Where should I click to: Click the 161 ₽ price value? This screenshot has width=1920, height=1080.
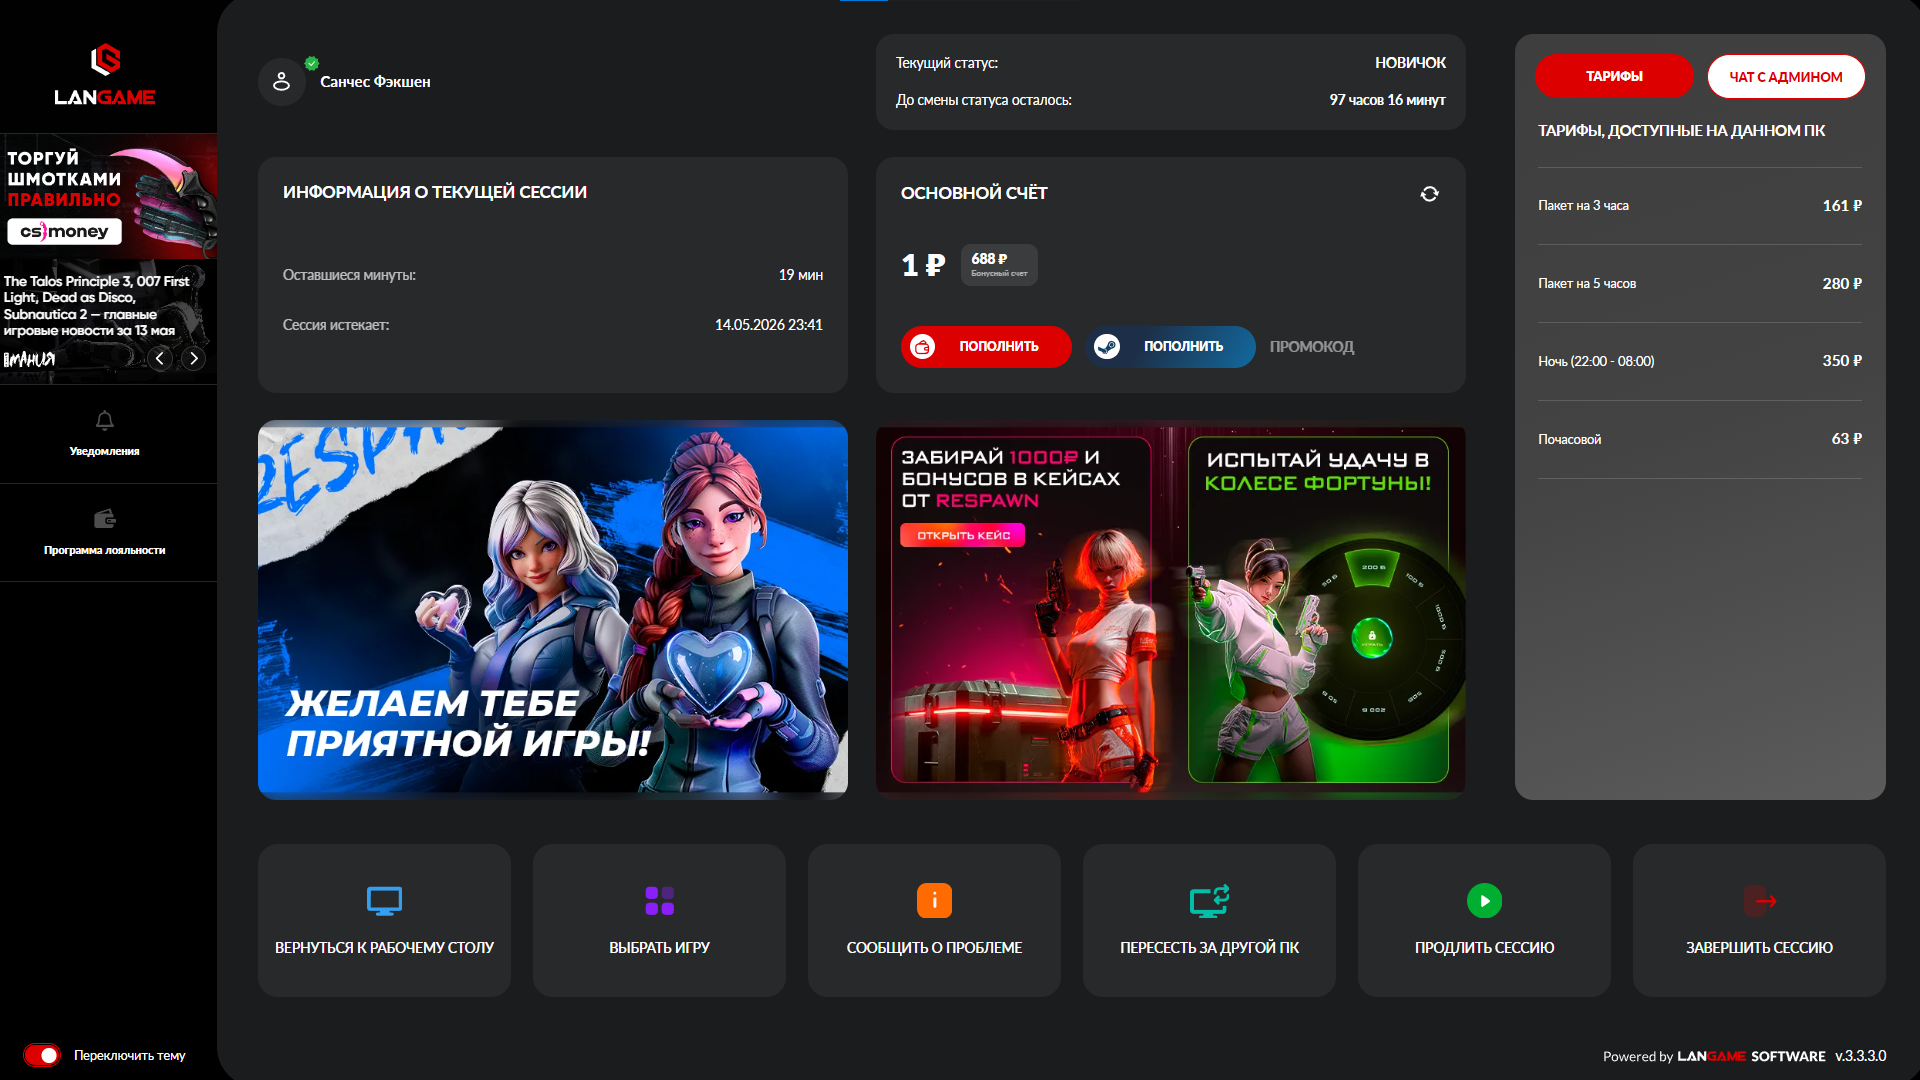[1842, 206]
